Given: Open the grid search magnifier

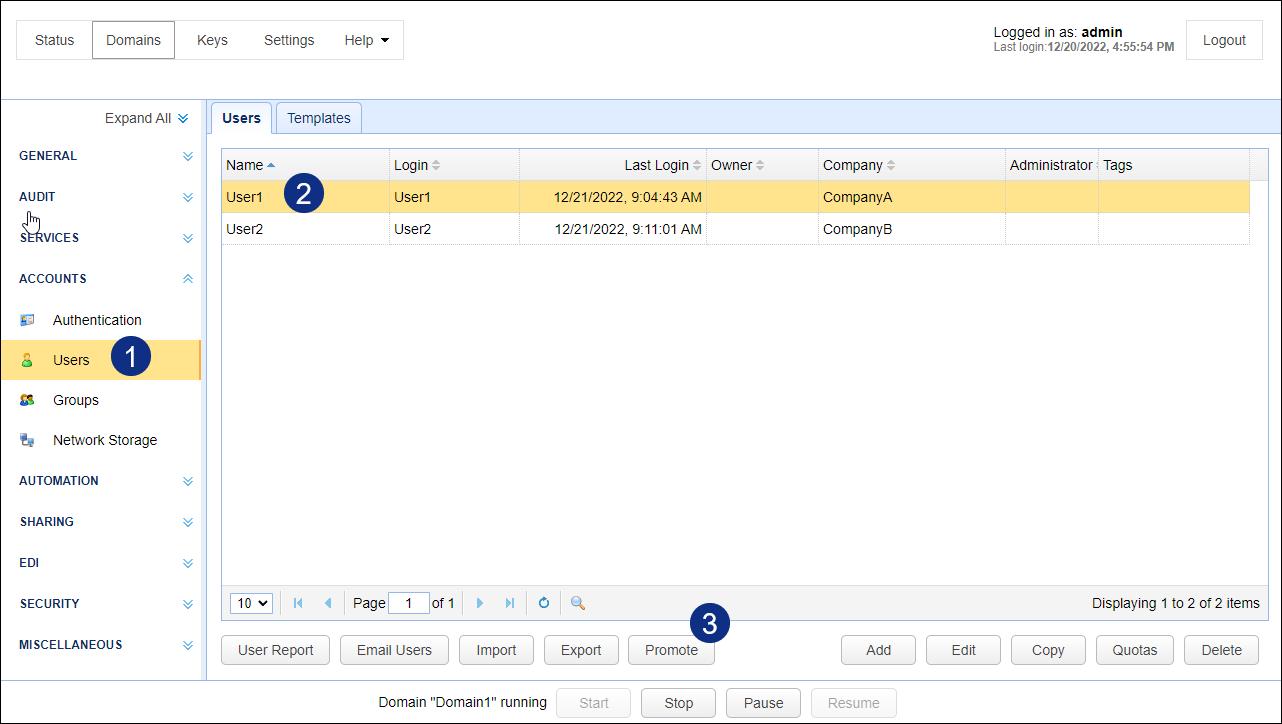Looking at the screenshot, I should (577, 603).
